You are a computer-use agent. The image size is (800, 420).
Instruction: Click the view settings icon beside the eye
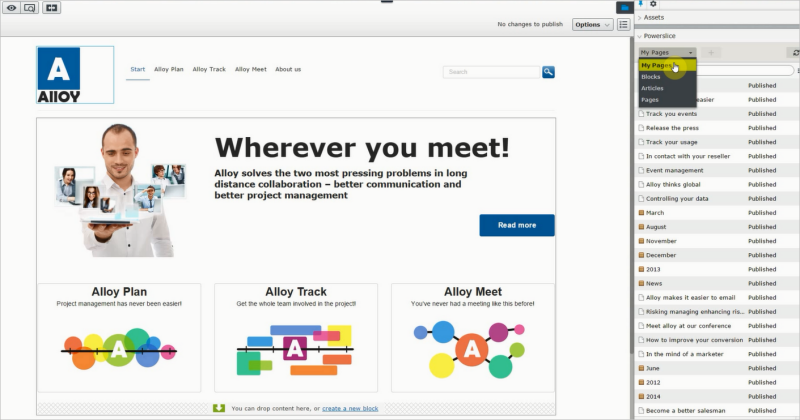[x=30, y=7]
